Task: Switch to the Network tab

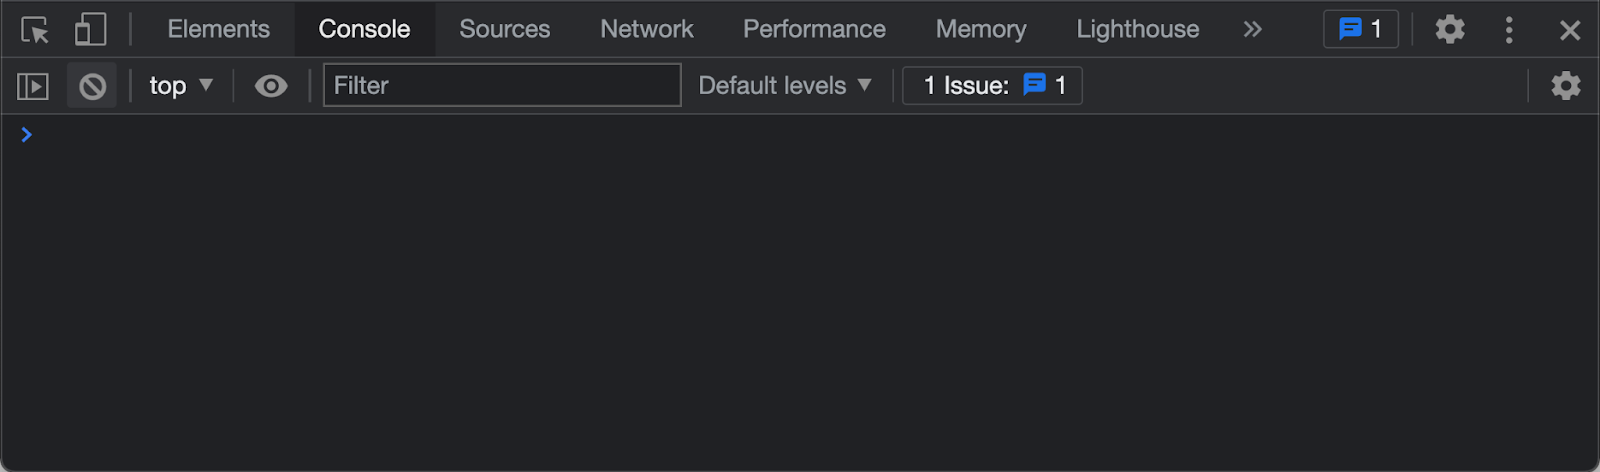Action: [647, 29]
